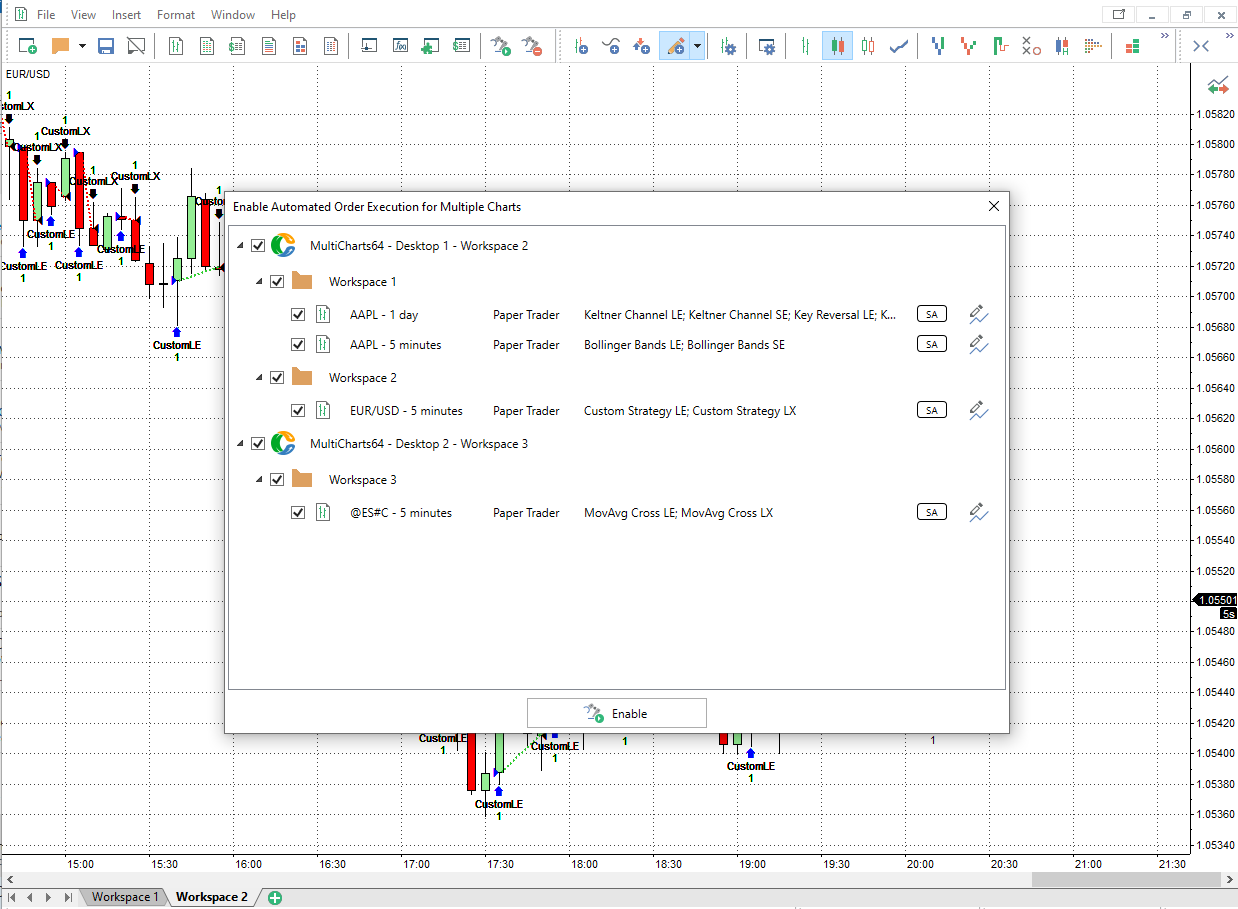Select the Point & Figure chart style

point(1031,45)
